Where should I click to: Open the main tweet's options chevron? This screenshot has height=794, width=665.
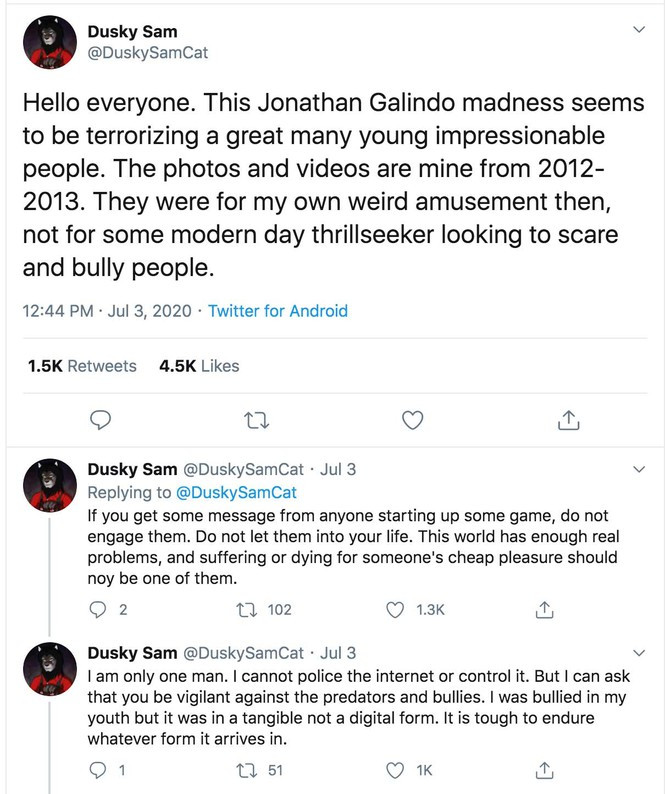click(640, 31)
